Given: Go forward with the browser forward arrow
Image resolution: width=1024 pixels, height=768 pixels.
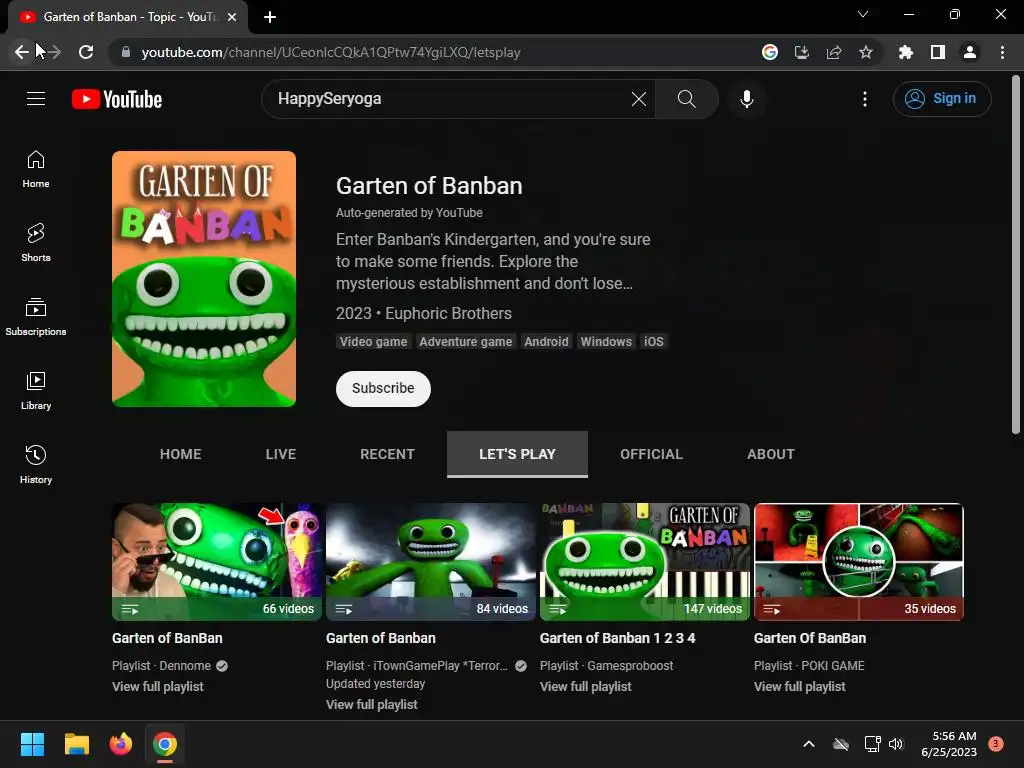Looking at the screenshot, I should coord(54,52).
